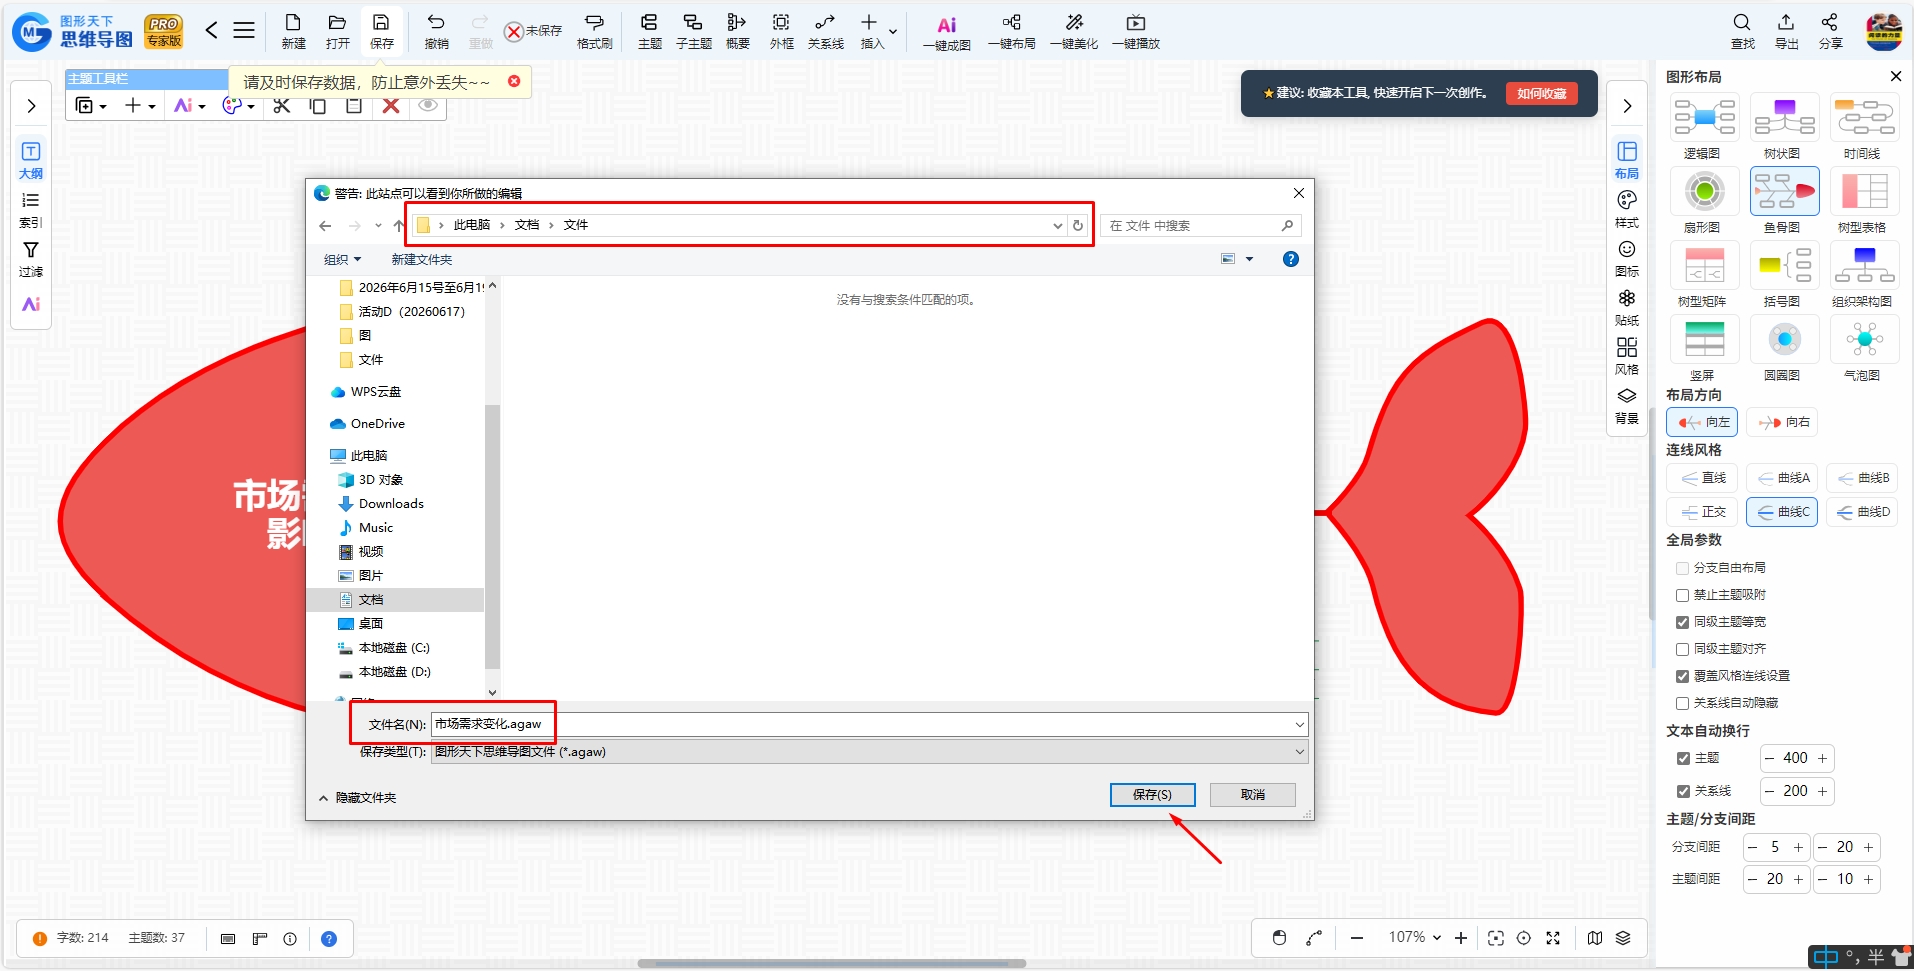Select the 气泡图 bubble chart layout
The width and height of the screenshot is (1914, 971).
point(1864,340)
